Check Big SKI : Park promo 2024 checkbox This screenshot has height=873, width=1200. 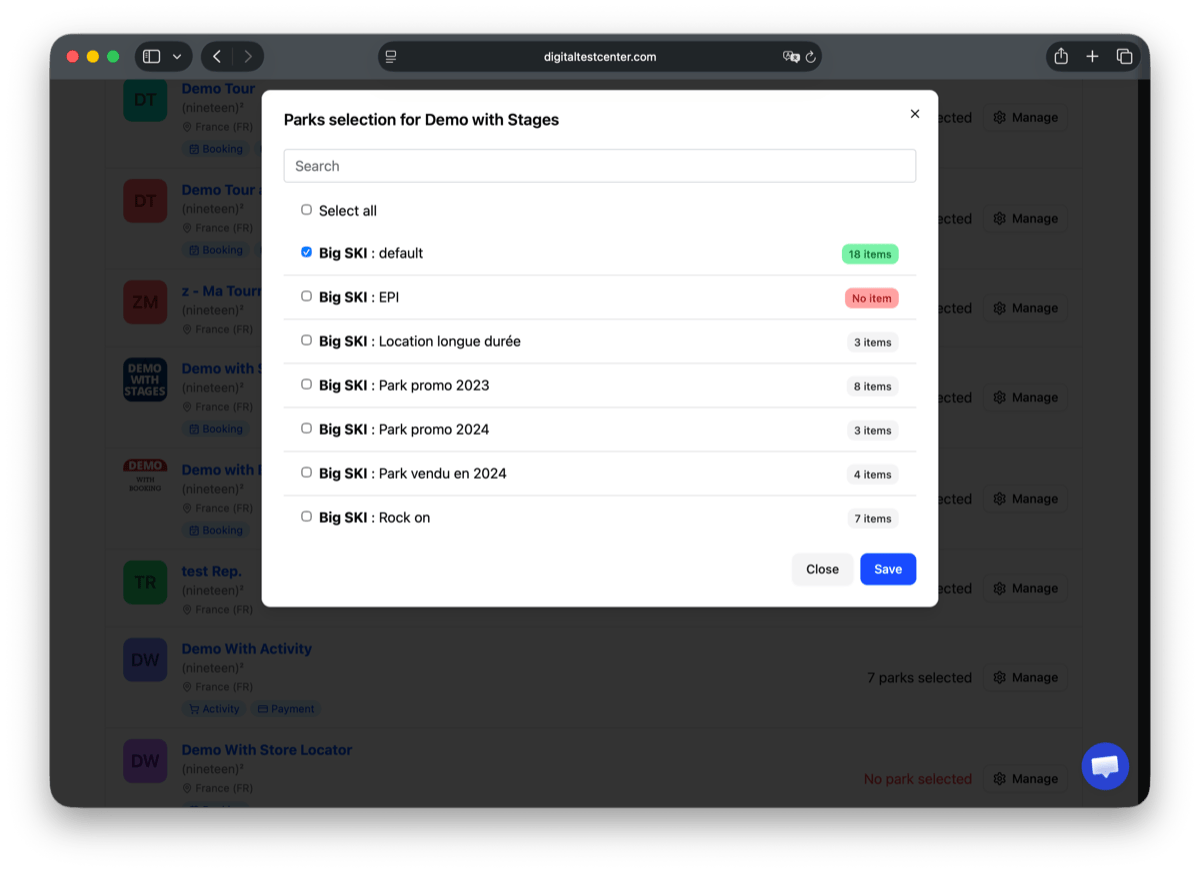(306, 428)
